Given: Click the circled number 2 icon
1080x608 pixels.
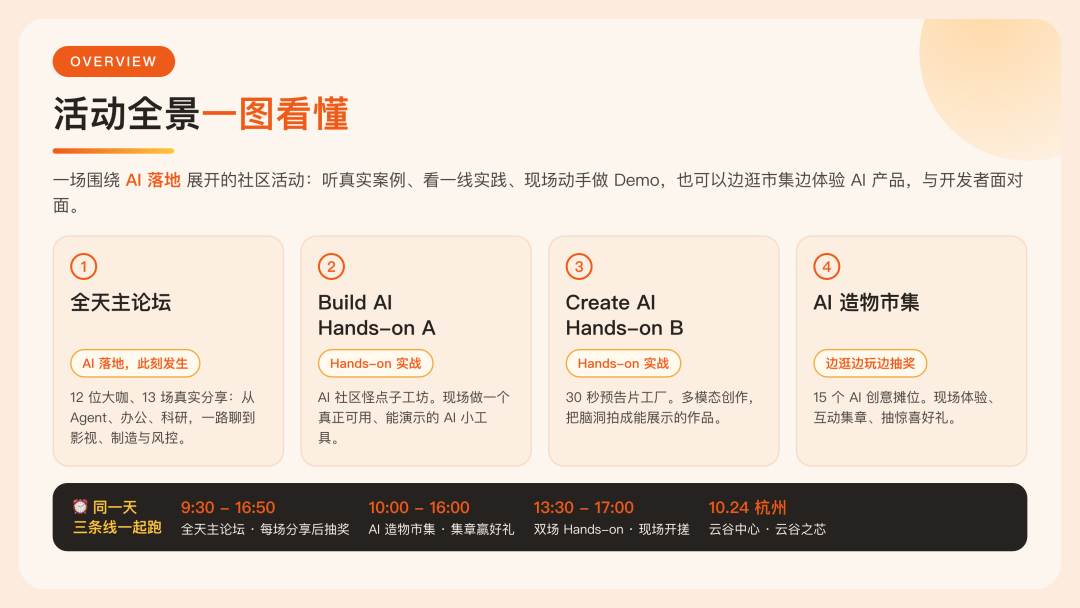Looking at the screenshot, I should click(331, 266).
